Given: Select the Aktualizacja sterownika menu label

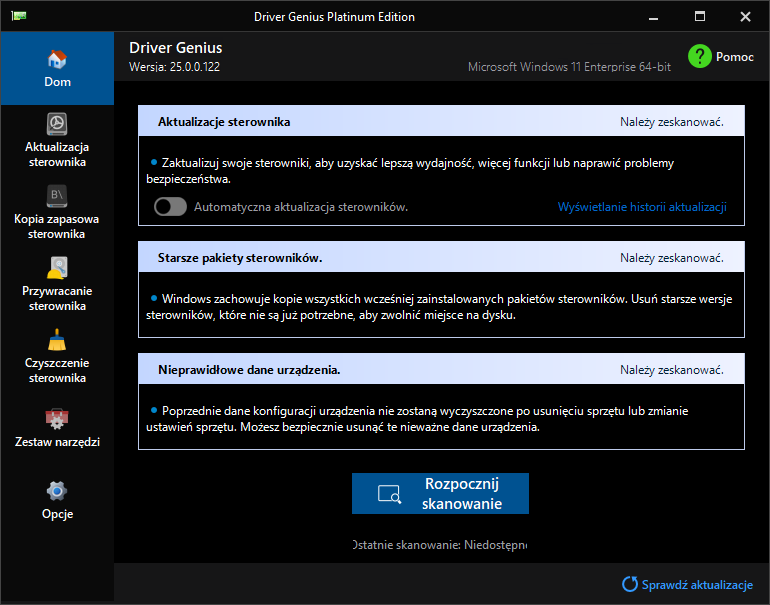Looking at the screenshot, I should 57,154.
